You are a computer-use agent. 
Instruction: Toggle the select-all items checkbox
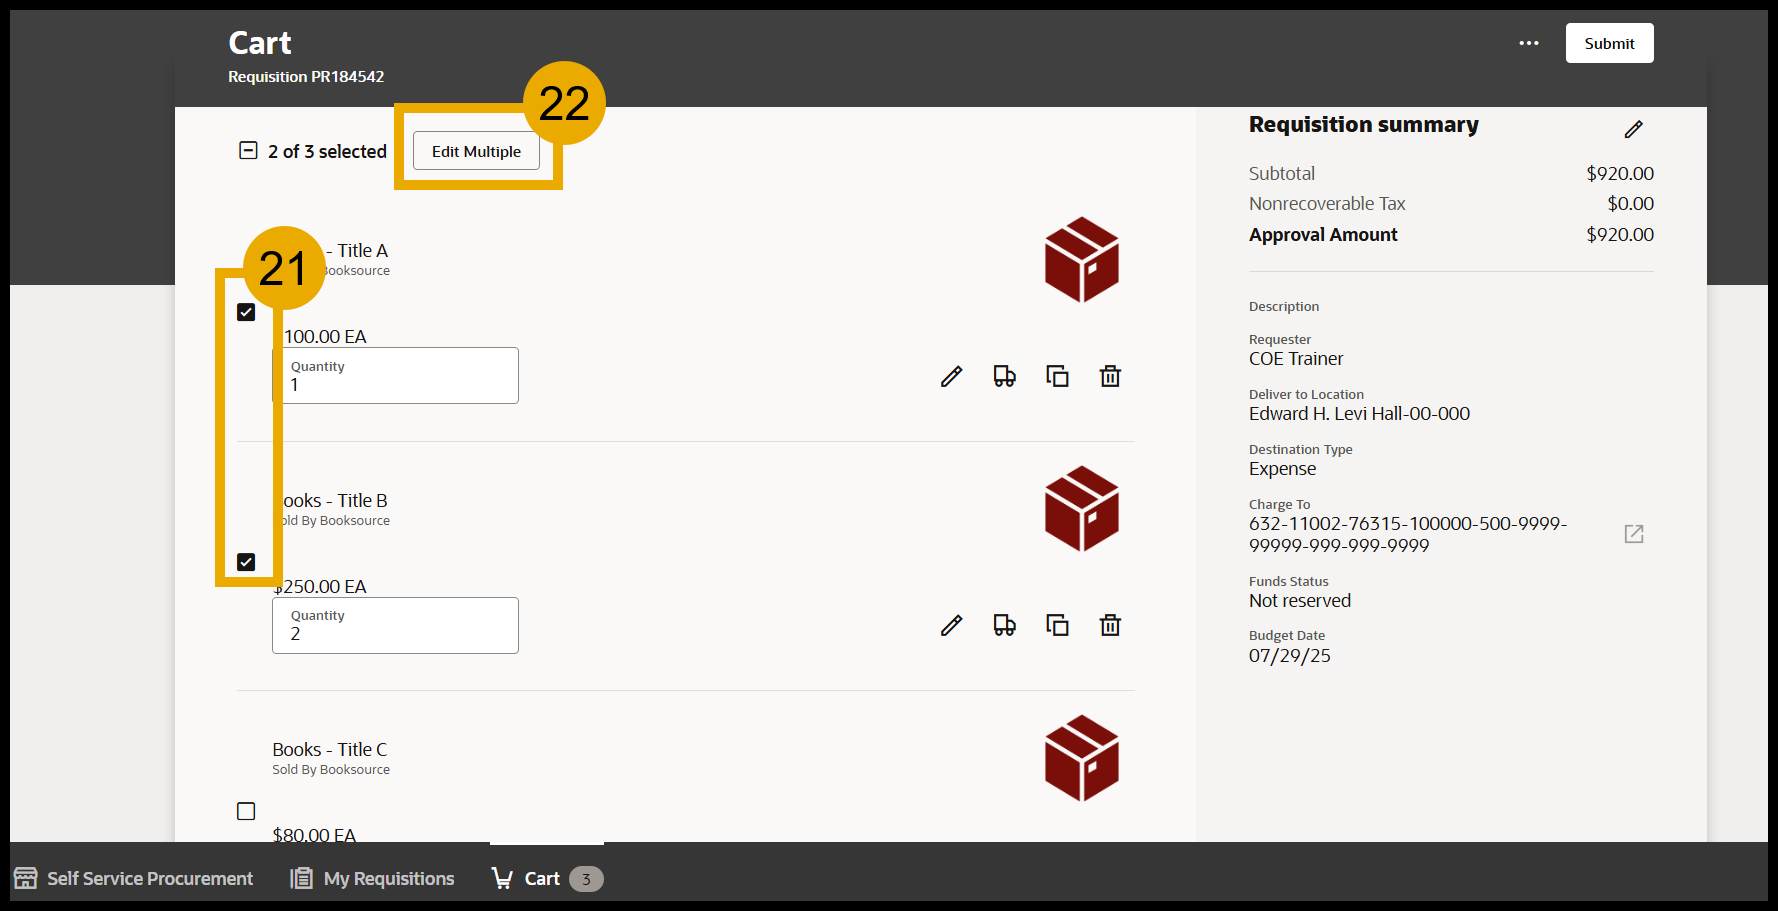tap(248, 151)
